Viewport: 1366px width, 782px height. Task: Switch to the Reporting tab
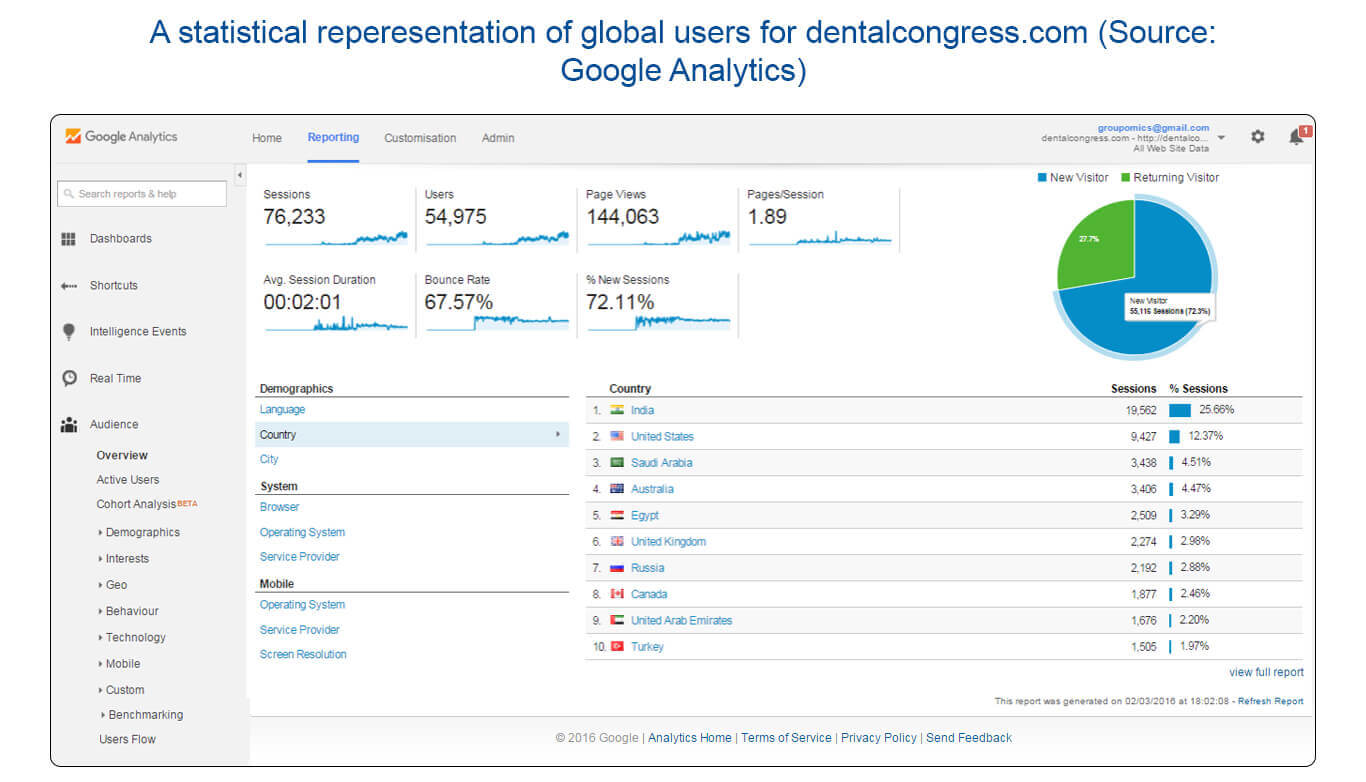tap(333, 138)
